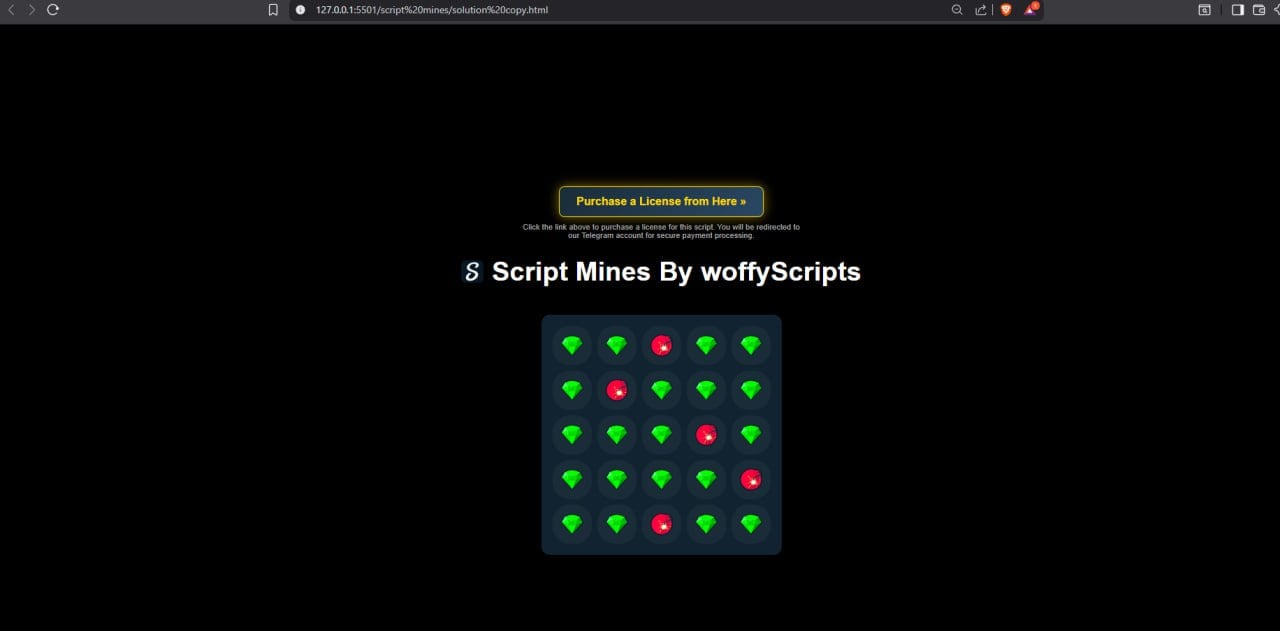Click the mine in the fourth row
This screenshot has height=631, width=1280.
click(x=751, y=480)
